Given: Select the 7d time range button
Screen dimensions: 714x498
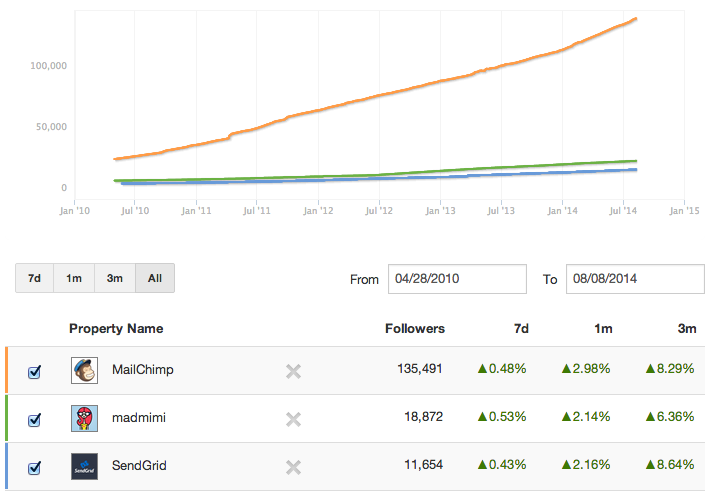Looking at the screenshot, I should (35, 278).
